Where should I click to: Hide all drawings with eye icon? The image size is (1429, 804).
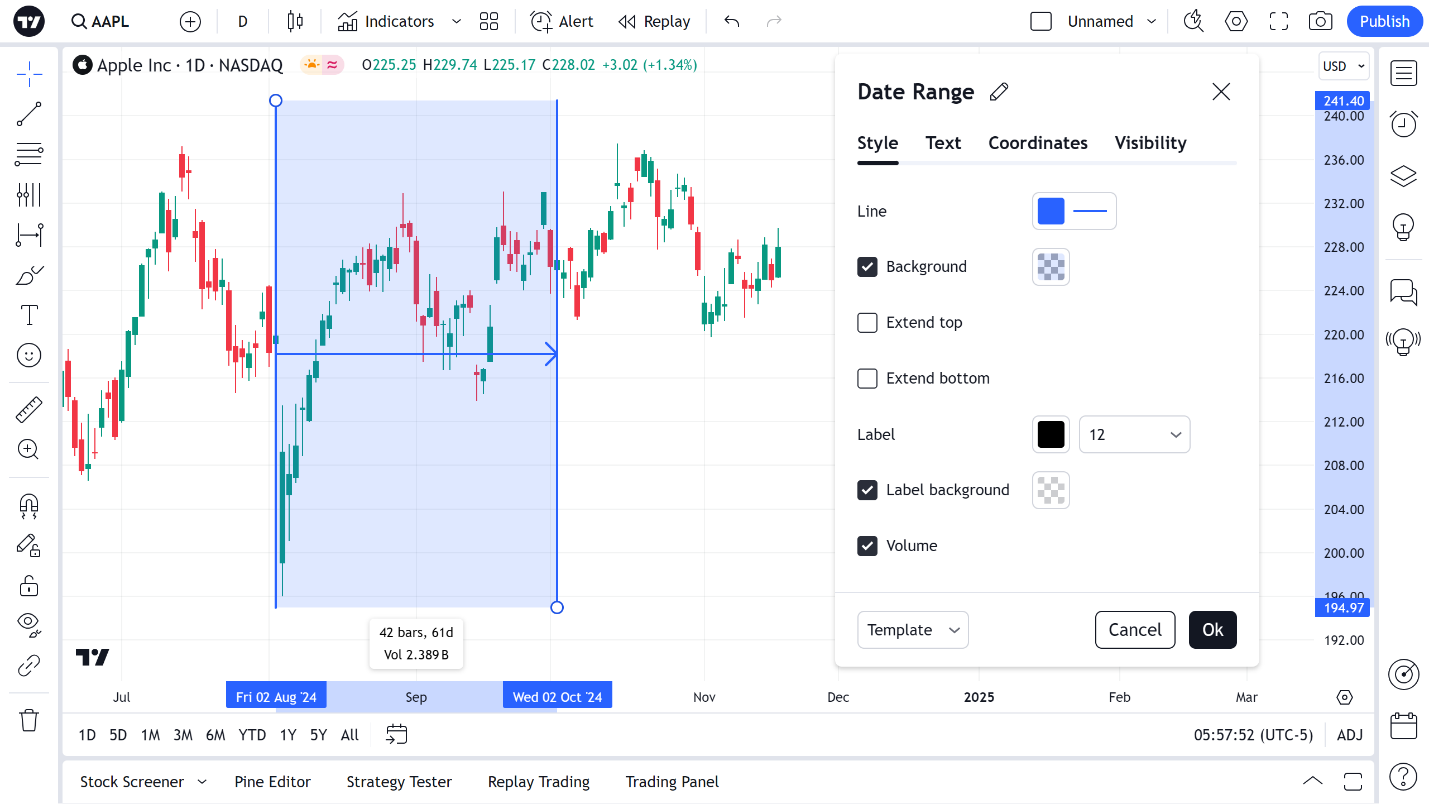tap(29, 625)
